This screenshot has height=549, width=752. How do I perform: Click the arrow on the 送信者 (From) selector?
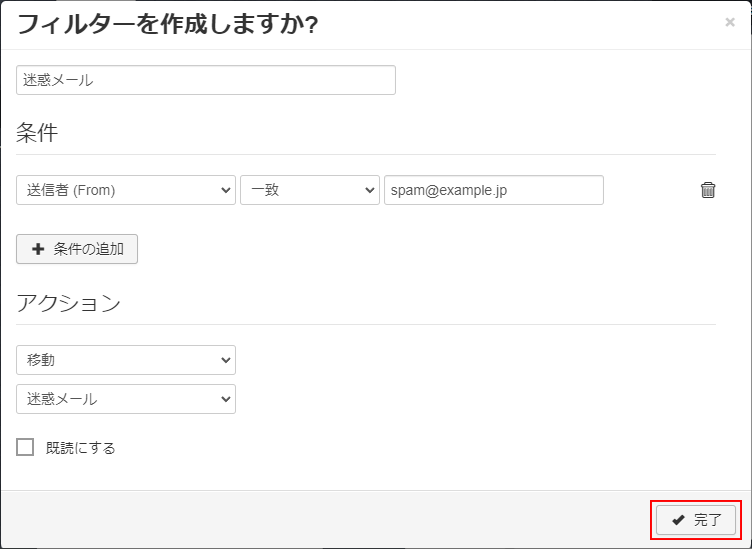223,190
